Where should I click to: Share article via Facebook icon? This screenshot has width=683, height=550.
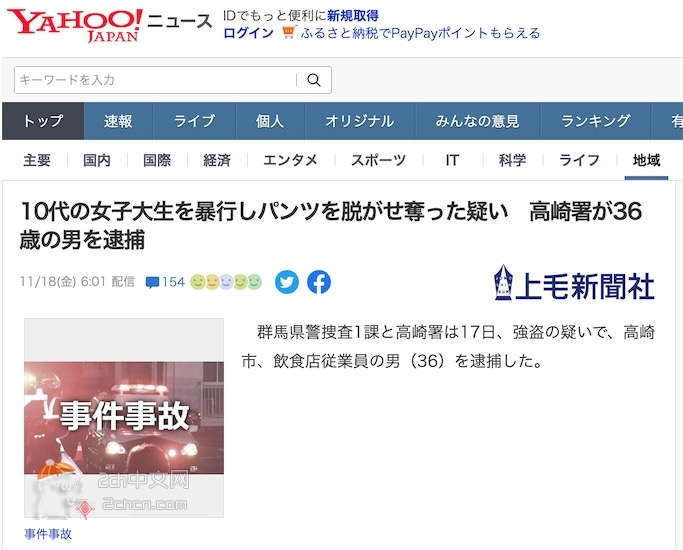tap(319, 282)
